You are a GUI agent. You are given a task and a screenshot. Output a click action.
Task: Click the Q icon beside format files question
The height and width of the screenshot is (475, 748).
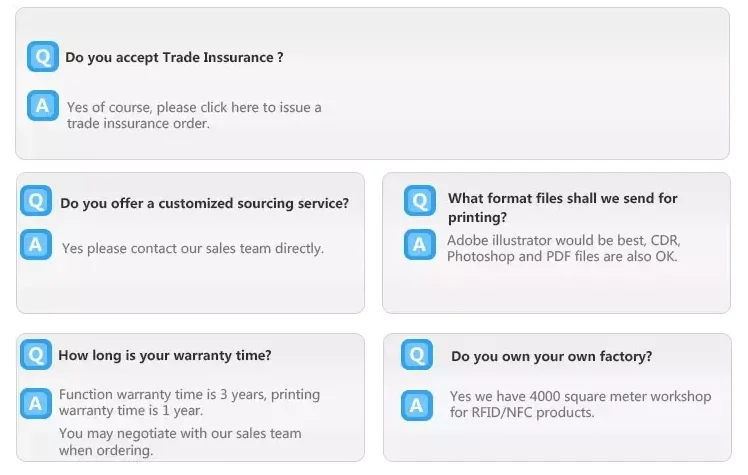pyautogui.click(x=420, y=201)
